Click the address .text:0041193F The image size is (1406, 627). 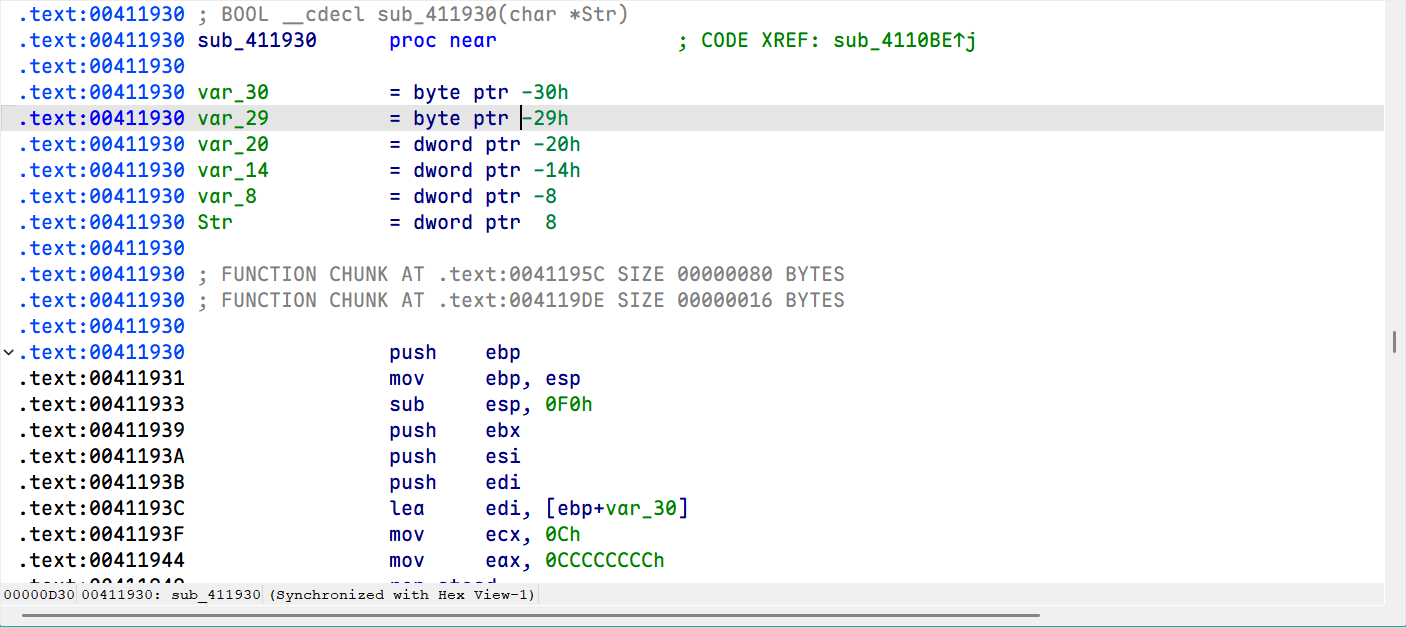[101, 534]
